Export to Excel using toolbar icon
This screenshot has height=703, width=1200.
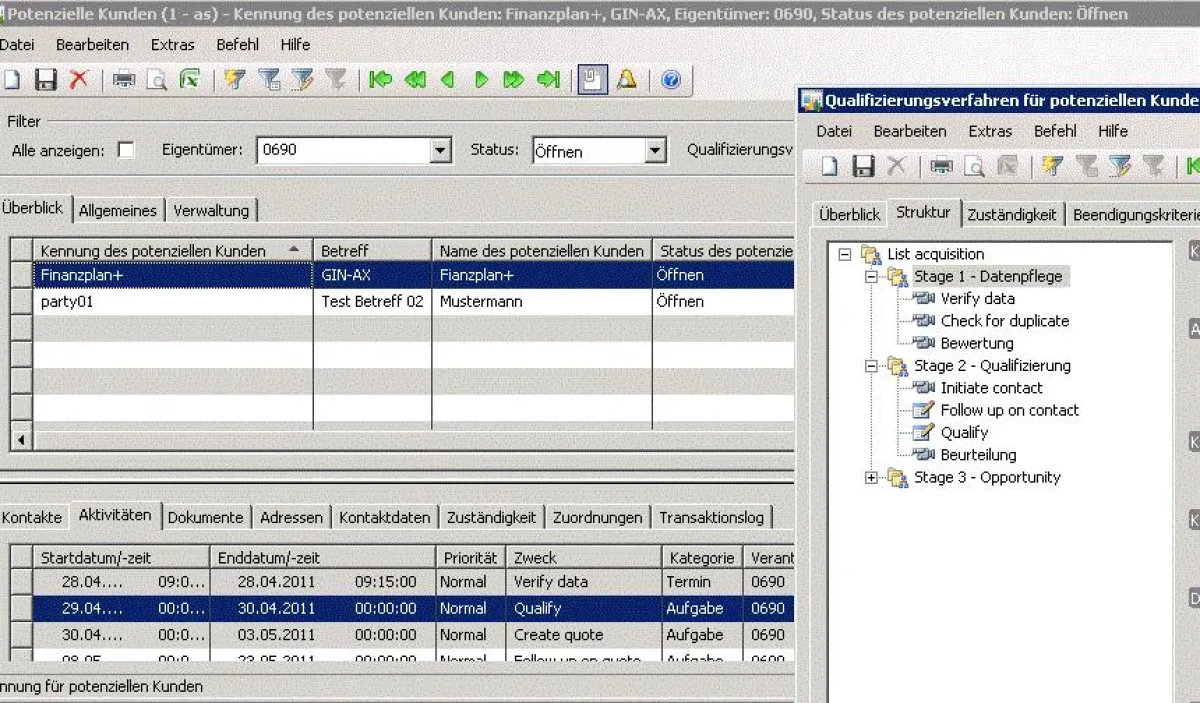tap(189, 80)
